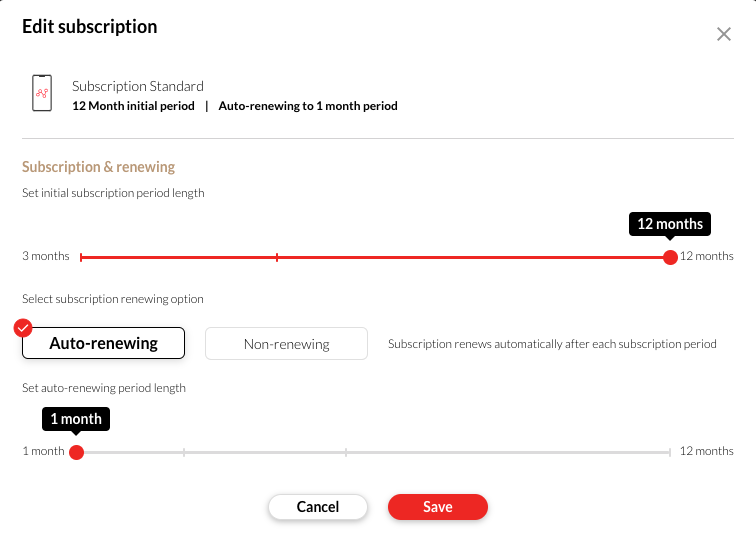Click the Subscription & renewing heading
Image resolution: width=756 pixels, height=537 pixels.
point(98,167)
